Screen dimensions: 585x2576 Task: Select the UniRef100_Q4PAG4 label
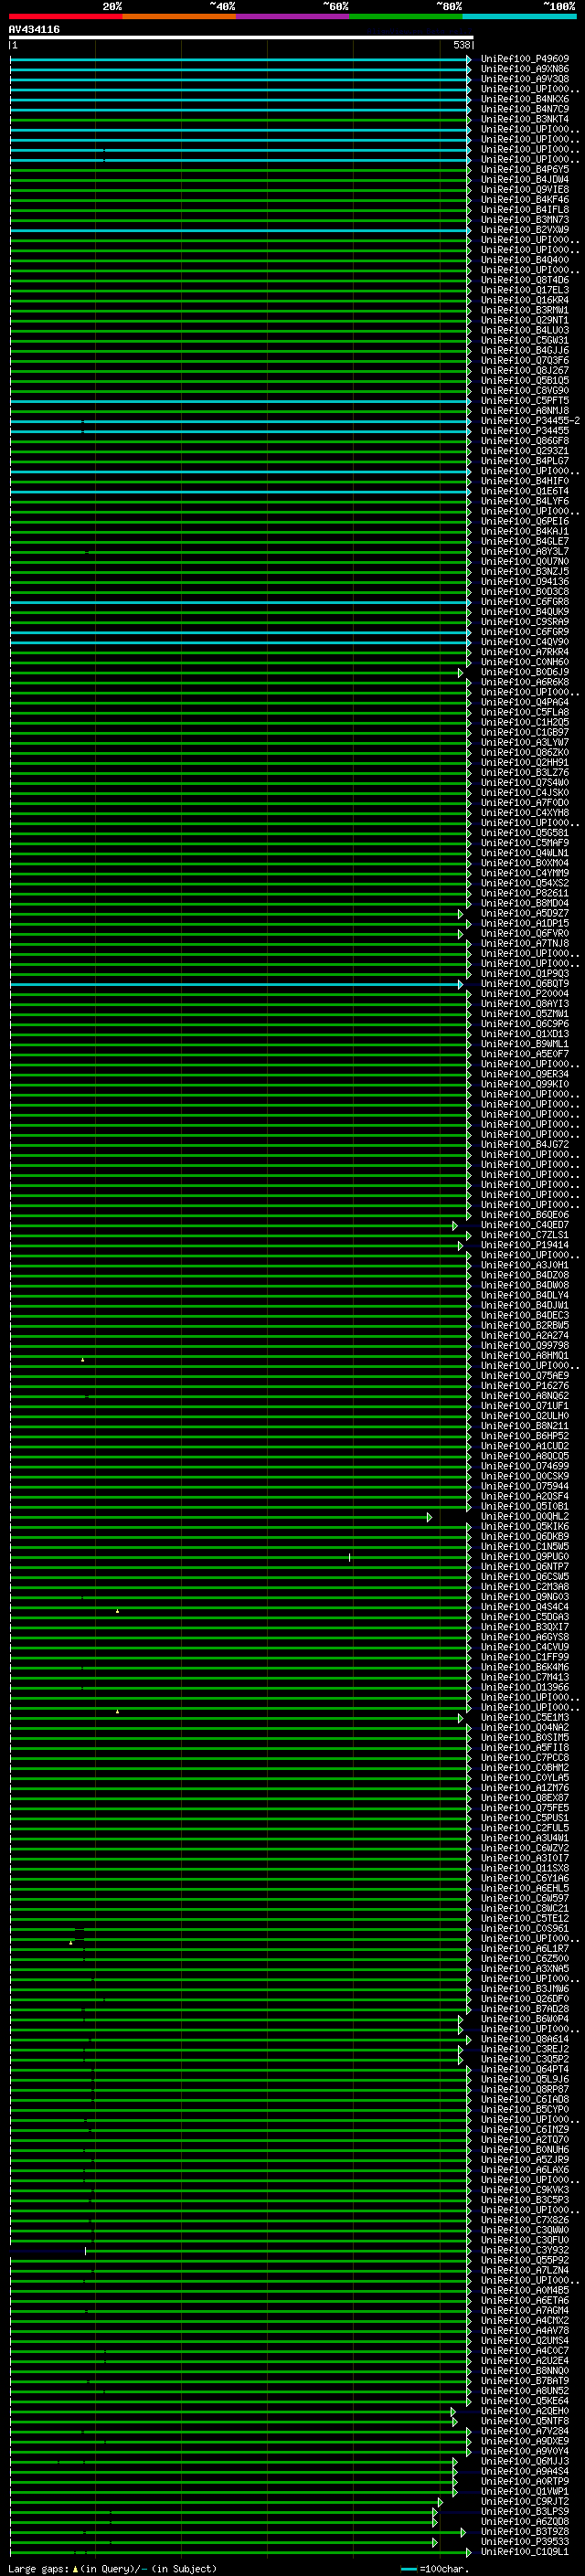pyautogui.click(x=524, y=702)
